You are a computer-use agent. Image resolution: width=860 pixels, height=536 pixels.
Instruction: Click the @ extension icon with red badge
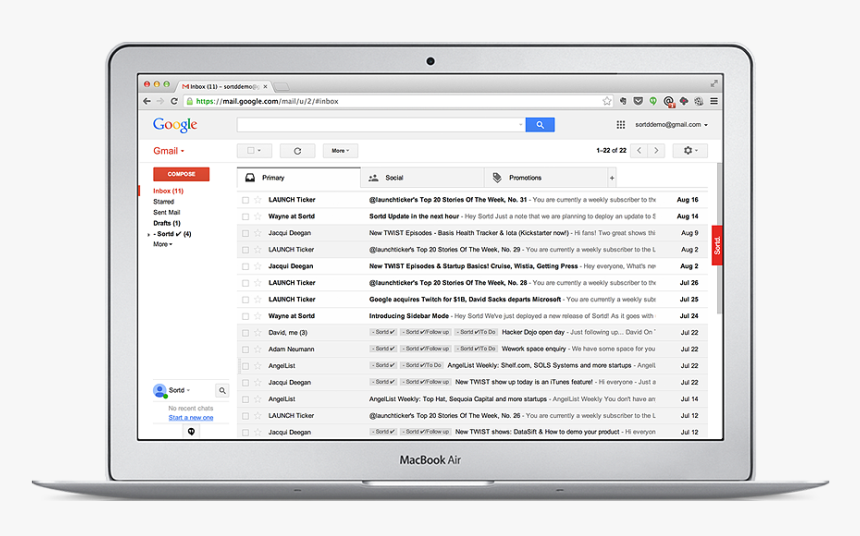(669, 101)
